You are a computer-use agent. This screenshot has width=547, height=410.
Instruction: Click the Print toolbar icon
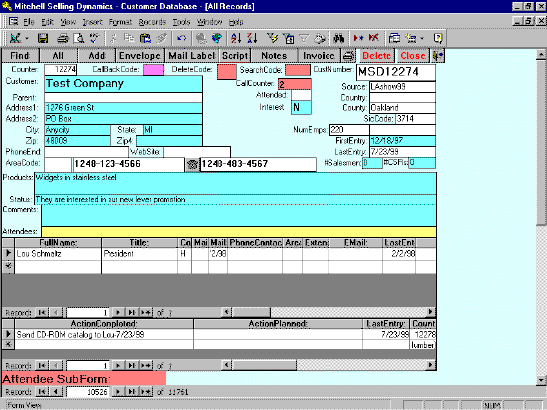[63, 38]
